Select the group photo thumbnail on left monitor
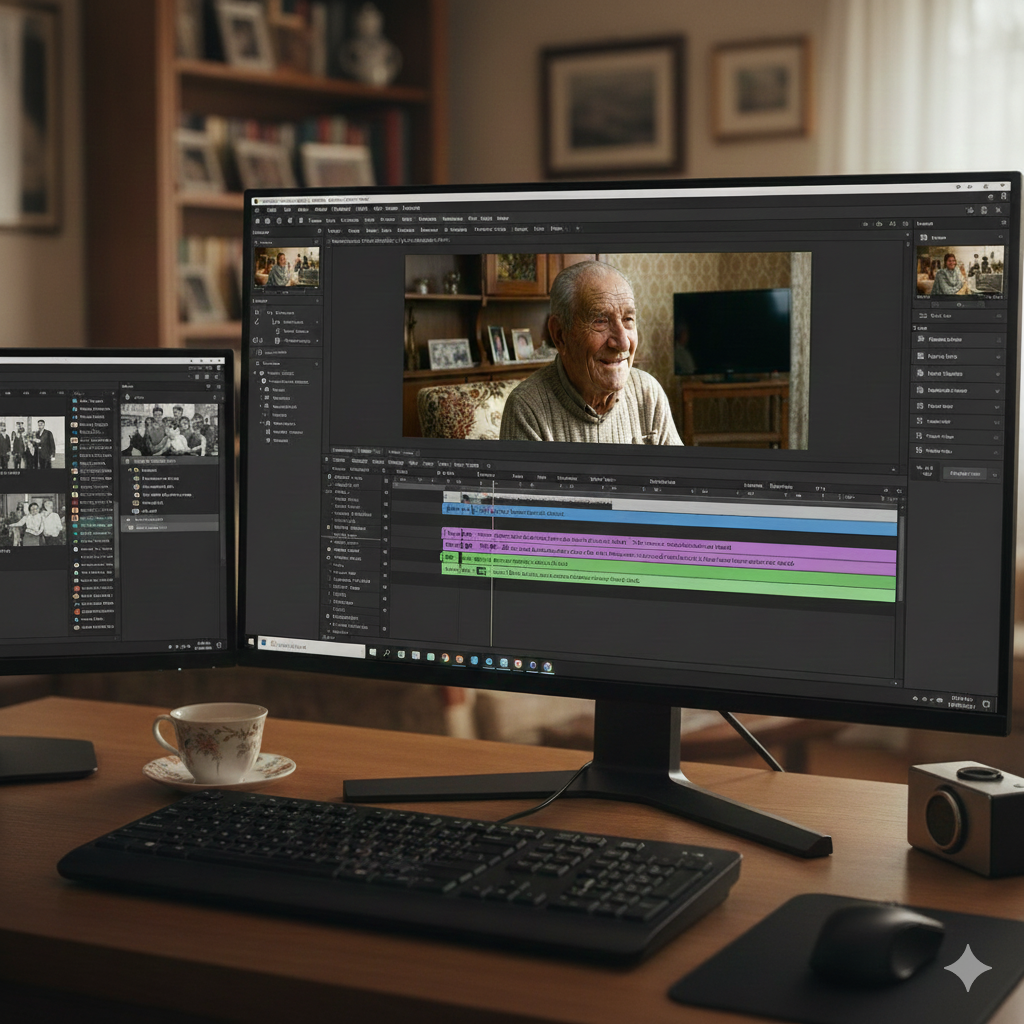Image resolution: width=1024 pixels, height=1024 pixels. (168, 430)
